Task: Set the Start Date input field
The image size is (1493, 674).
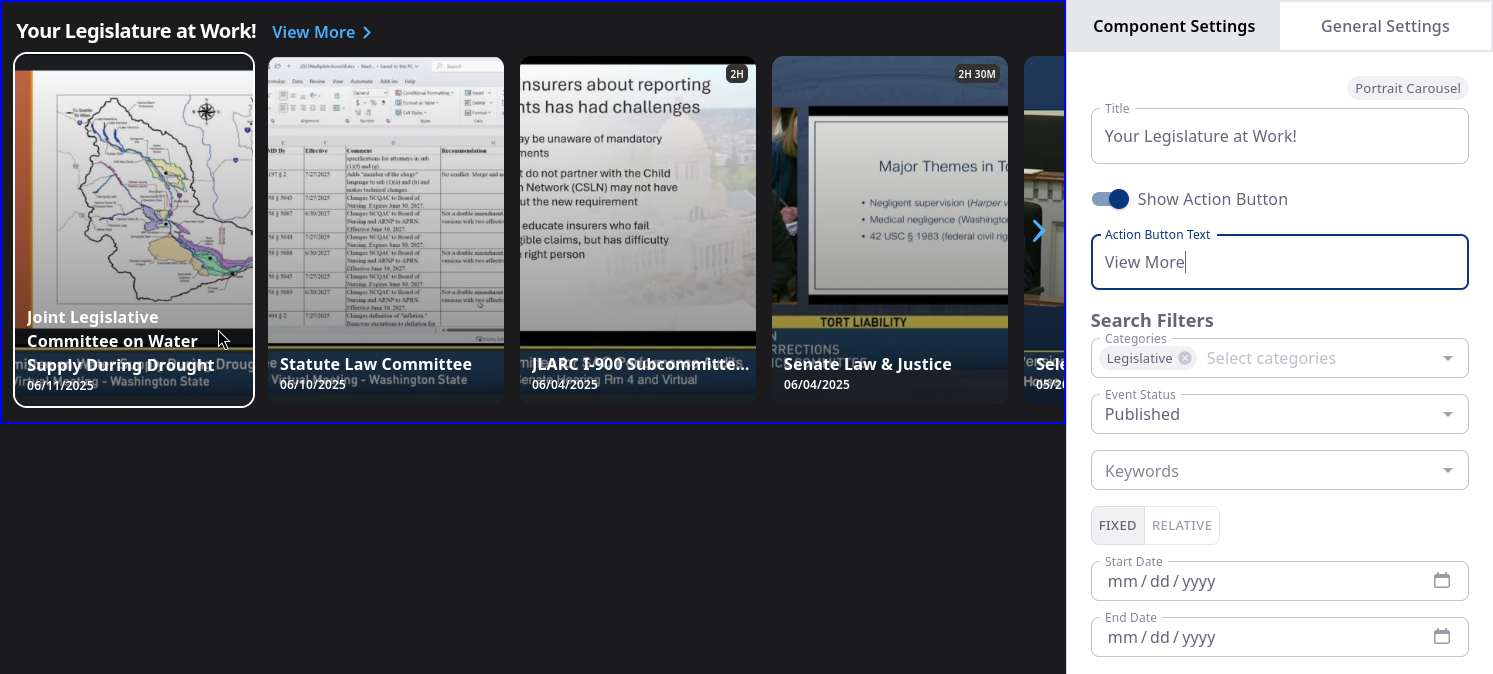Action: pyautogui.click(x=1279, y=581)
